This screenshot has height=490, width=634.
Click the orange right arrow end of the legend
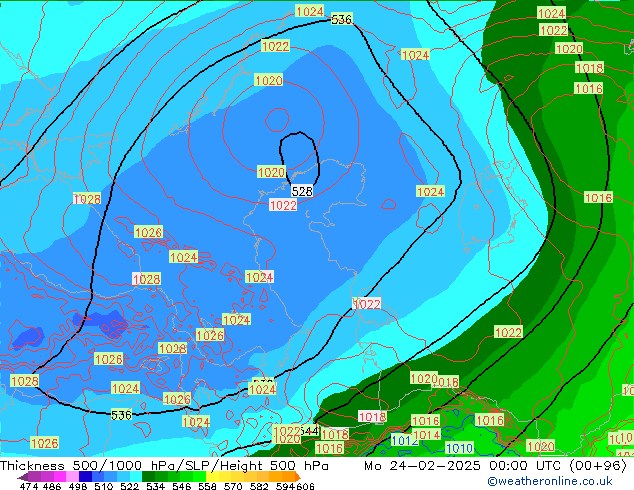coord(298,477)
